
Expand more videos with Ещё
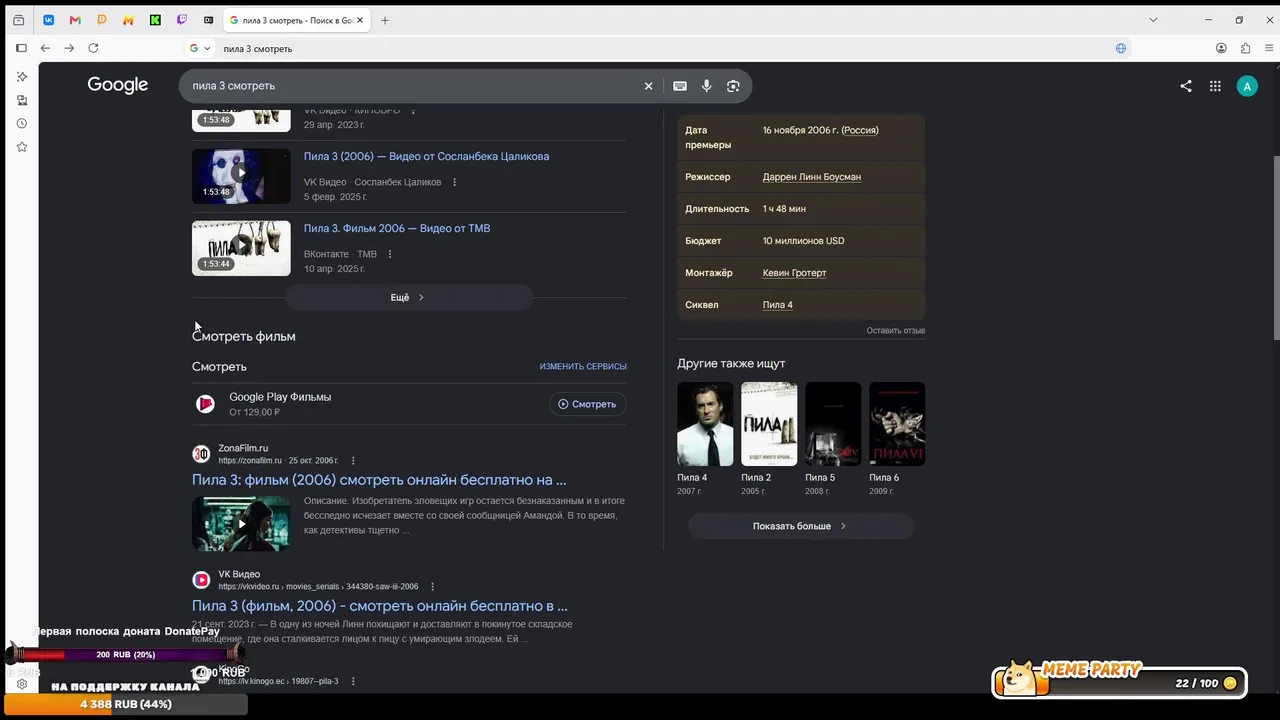(x=409, y=297)
